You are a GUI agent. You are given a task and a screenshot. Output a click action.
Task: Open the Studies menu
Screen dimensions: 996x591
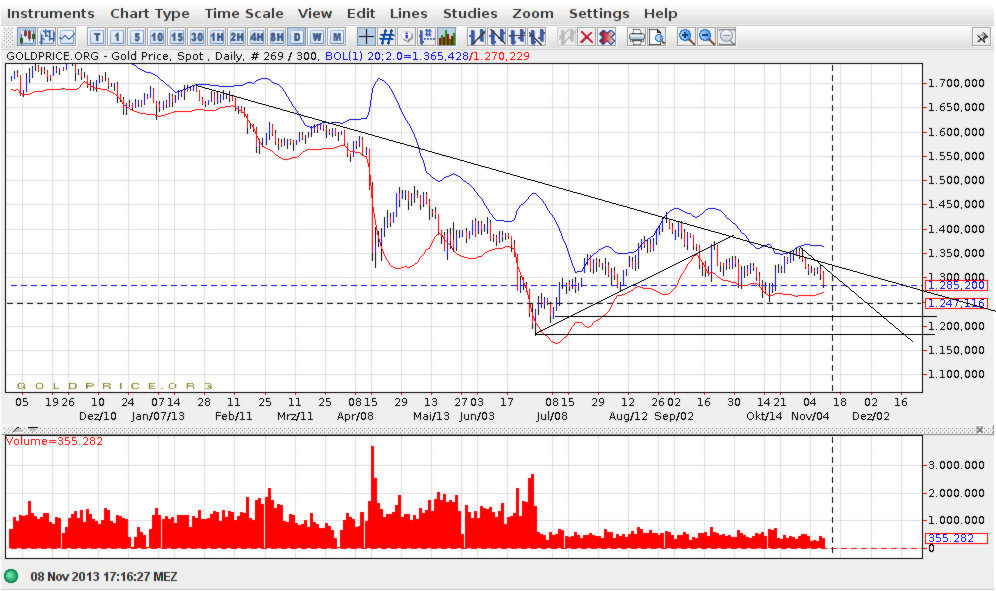click(470, 13)
